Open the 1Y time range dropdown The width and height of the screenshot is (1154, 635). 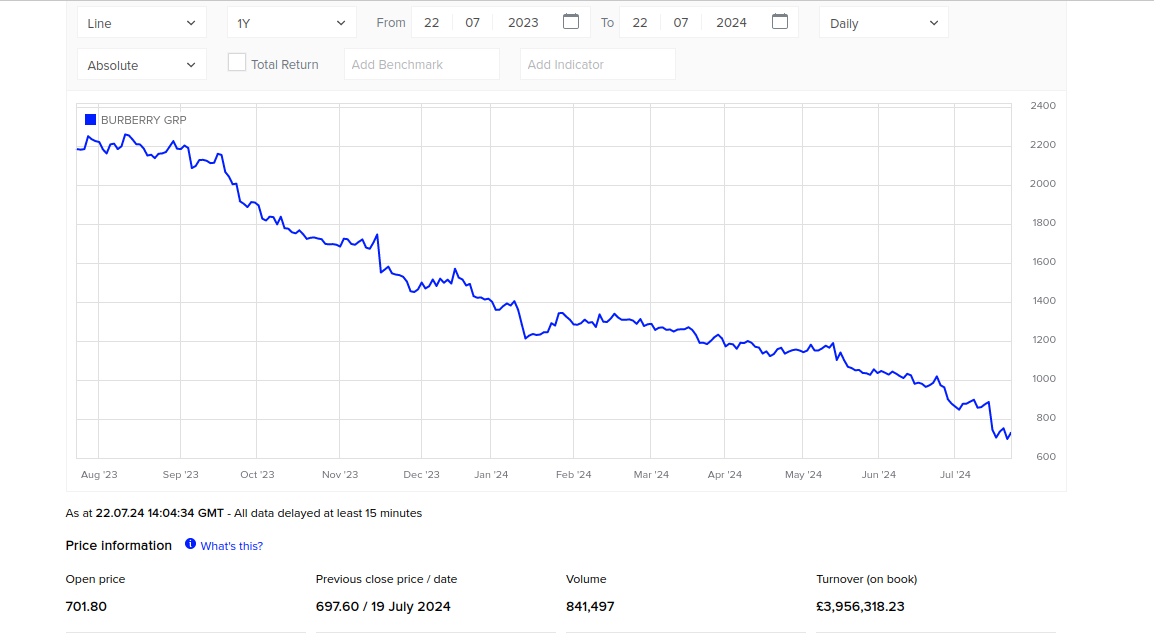tap(291, 23)
